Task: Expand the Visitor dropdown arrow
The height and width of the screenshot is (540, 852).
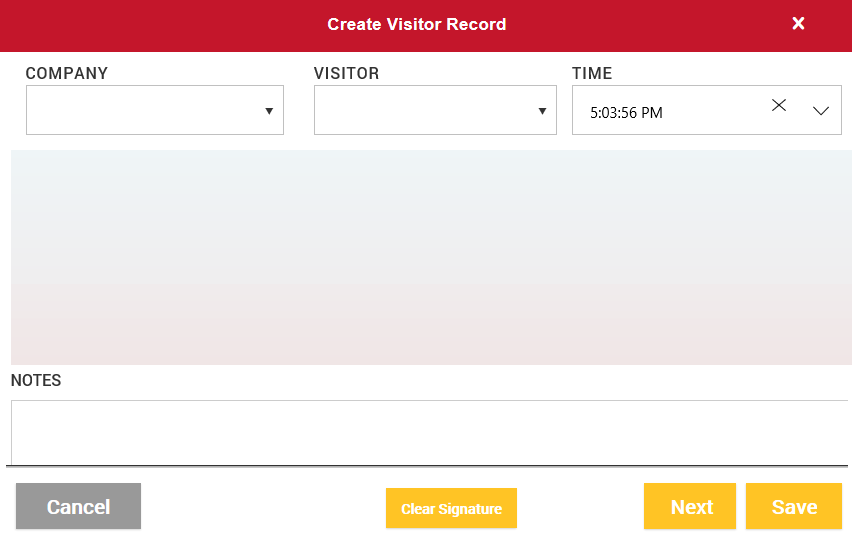Action: point(542,111)
